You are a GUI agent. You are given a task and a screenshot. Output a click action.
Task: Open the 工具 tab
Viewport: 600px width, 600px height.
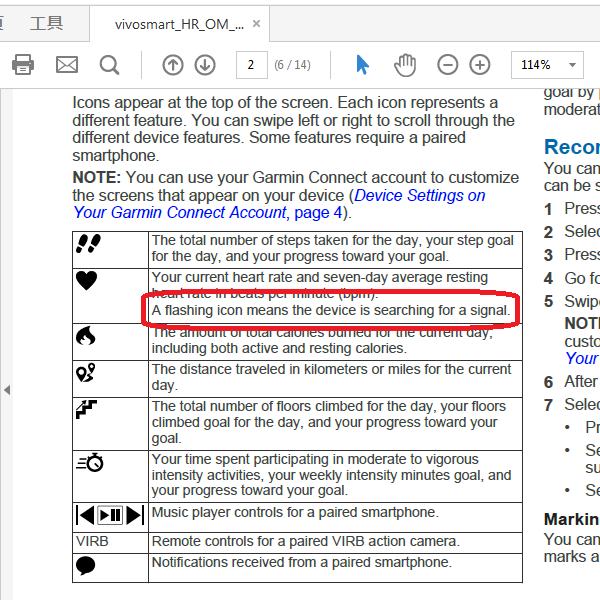[x=47, y=23]
